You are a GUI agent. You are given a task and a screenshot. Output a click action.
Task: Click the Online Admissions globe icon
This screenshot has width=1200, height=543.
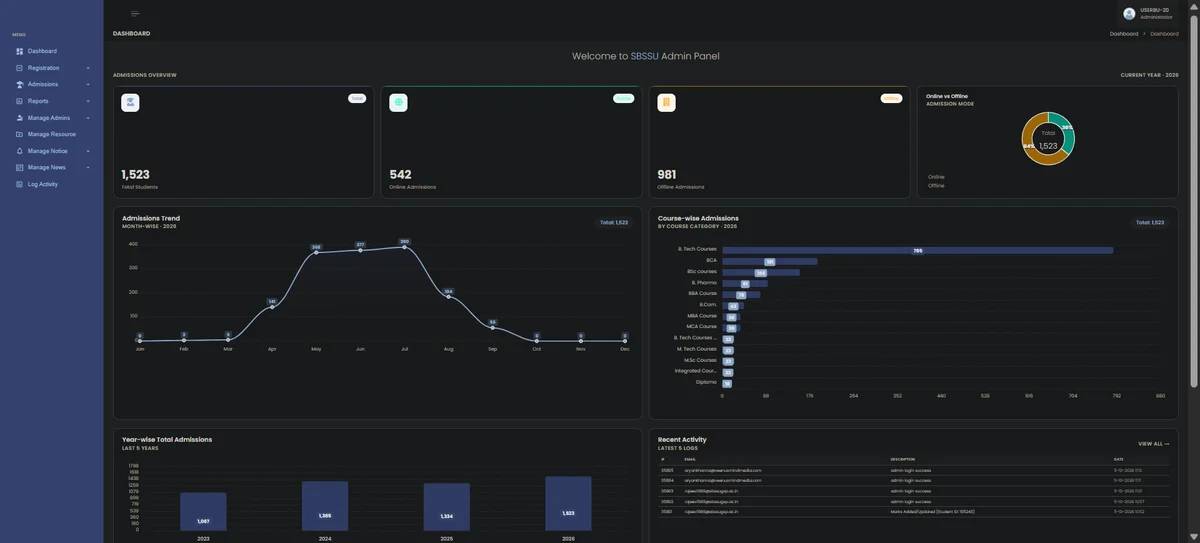pos(398,102)
